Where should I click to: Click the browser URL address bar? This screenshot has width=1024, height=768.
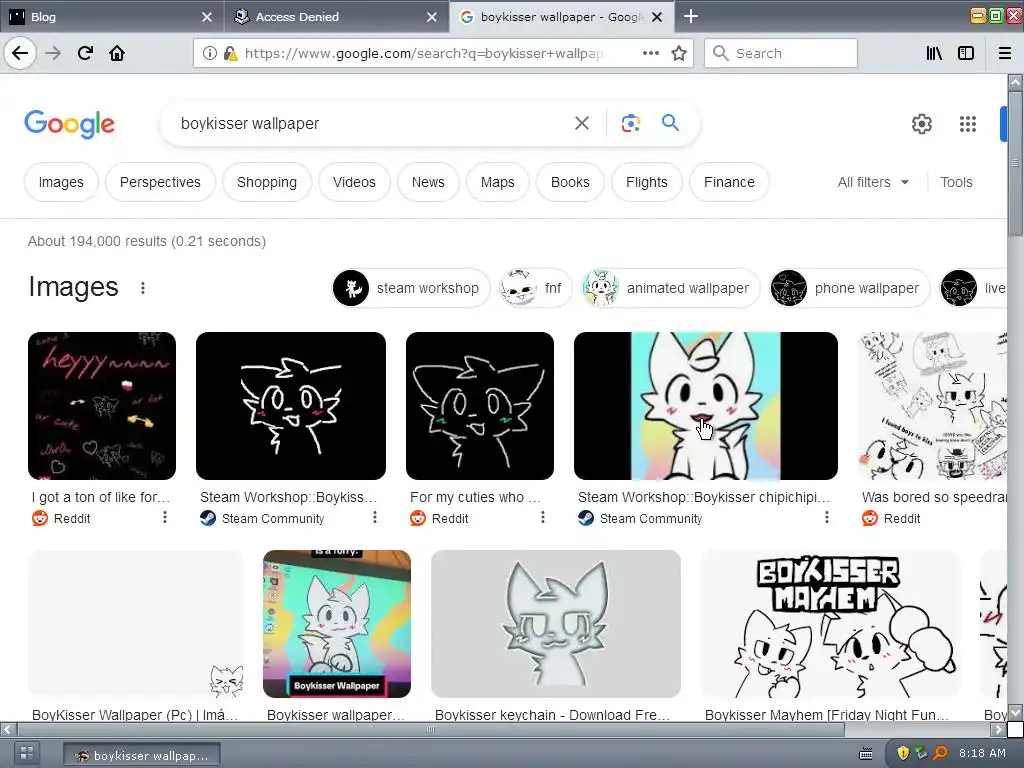pos(424,53)
